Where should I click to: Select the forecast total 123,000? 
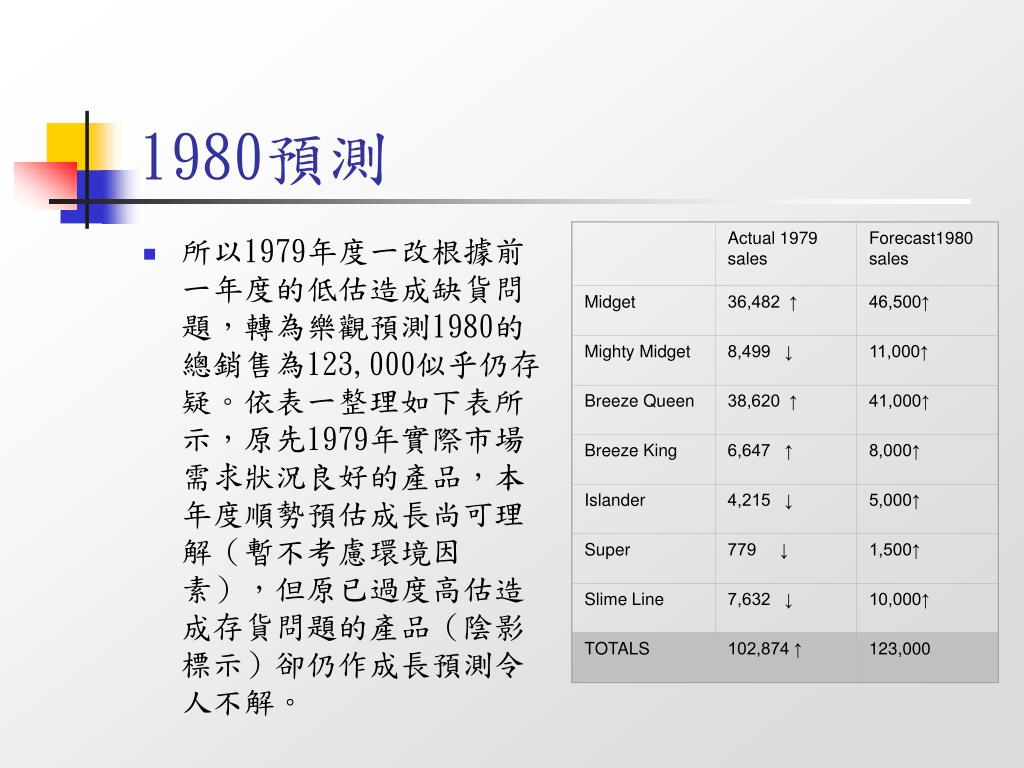899,648
